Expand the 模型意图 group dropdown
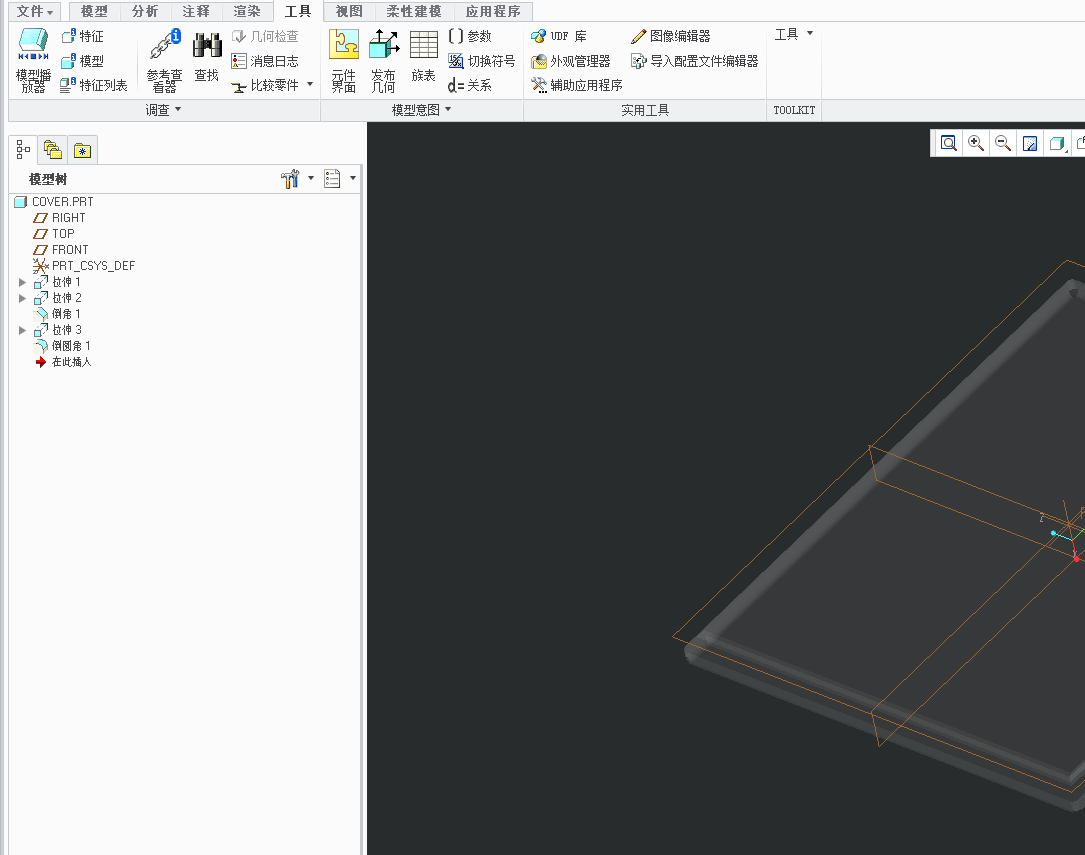This screenshot has height=855, width=1085. (448, 109)
